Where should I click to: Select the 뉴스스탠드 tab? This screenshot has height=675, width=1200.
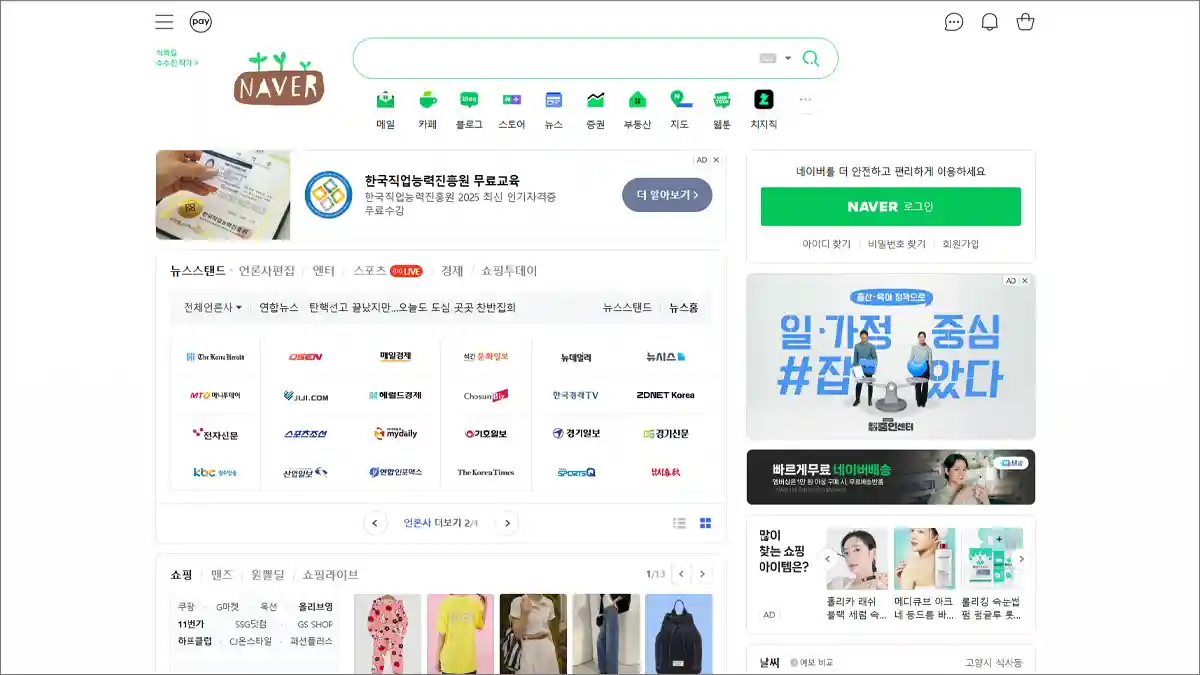(x=198, y=271)
